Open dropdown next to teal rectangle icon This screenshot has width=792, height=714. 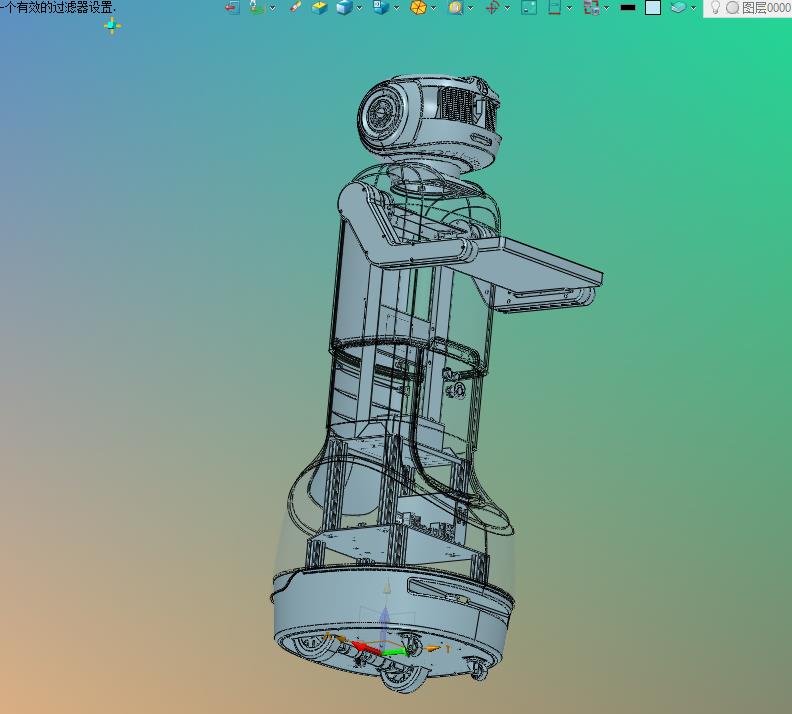pos(569,8)
